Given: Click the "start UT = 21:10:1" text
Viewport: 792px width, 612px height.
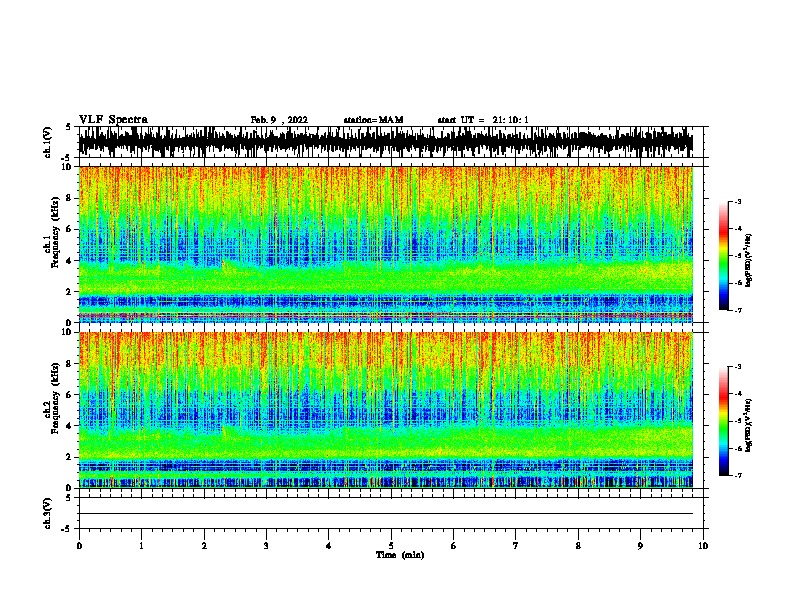Looking at the screenshot, I should [x=482, y=120].
